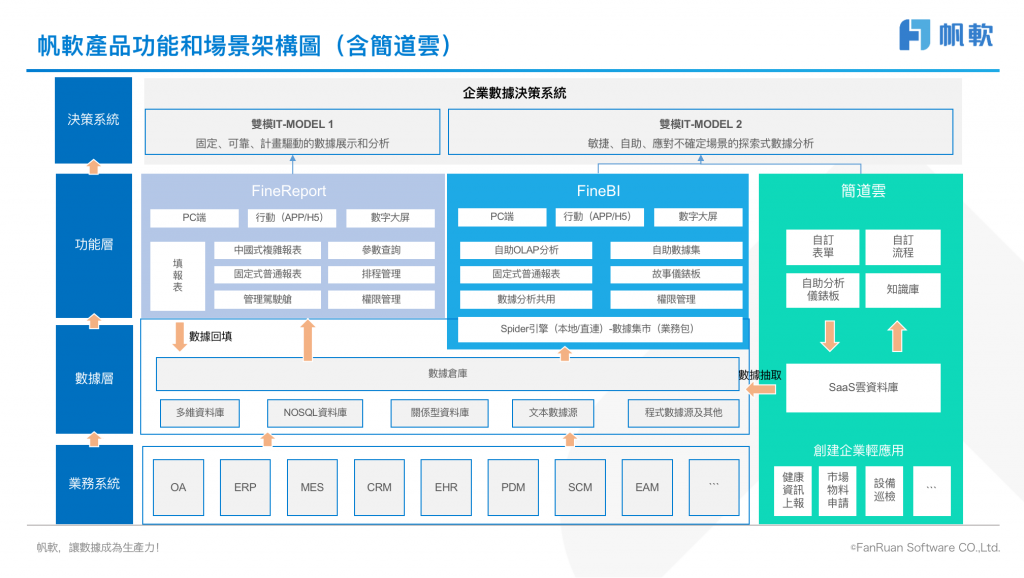
Task: Click the FanRuan logo icon
Action: (x=914, y=35)
